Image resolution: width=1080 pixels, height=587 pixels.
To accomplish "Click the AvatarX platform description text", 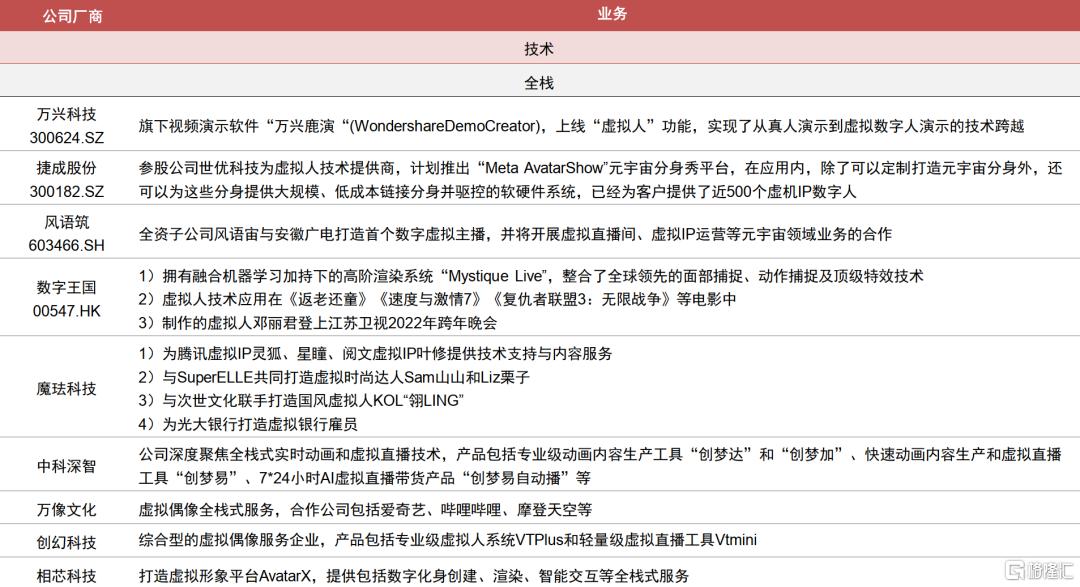I will [x=413, y=575].
